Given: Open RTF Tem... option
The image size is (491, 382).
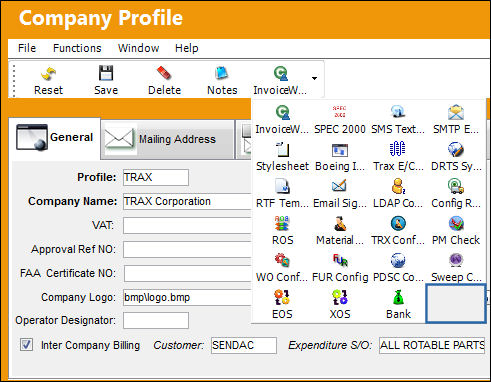Looking at the screenshot, I should coord(282,193).
